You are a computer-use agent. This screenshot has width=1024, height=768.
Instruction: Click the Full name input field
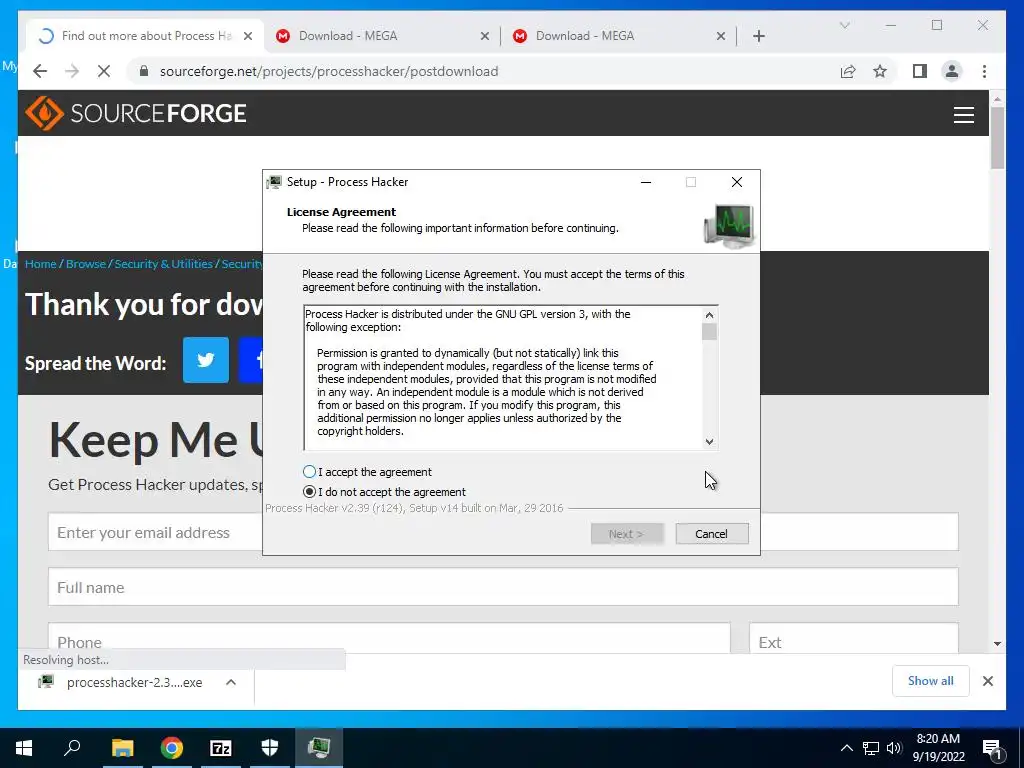click(503, 586)
